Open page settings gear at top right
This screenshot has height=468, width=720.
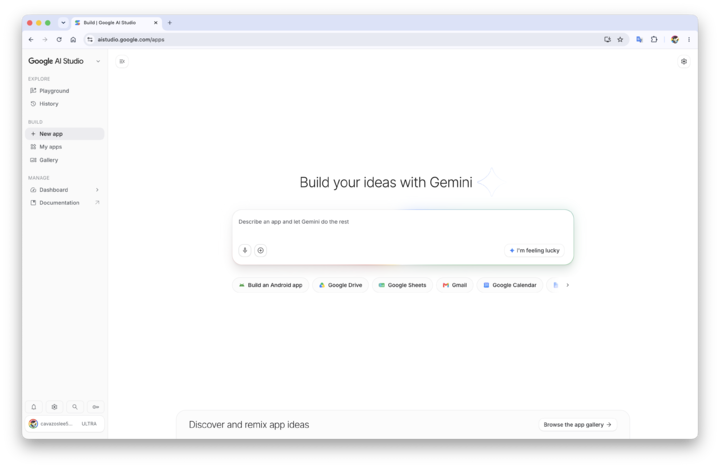click(684, 62)
